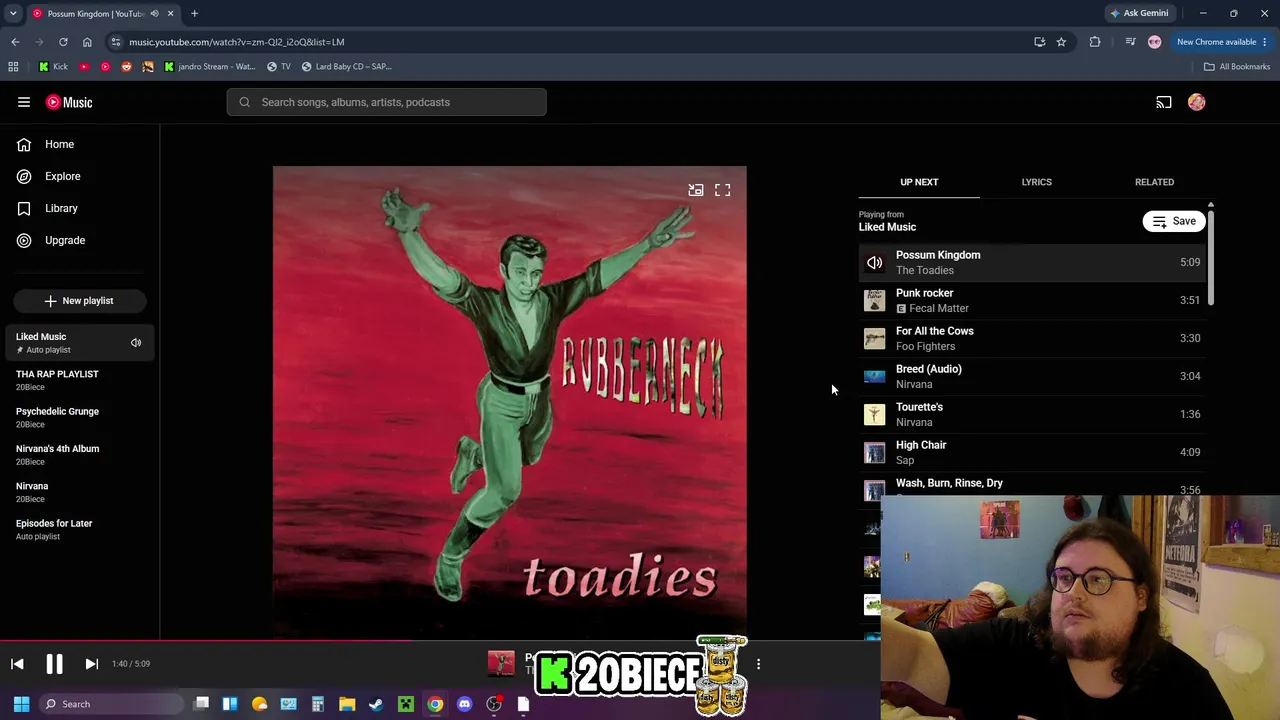Install app icon in address bar
Viewport: 1280px width, 720px height.
(1040, 42)
